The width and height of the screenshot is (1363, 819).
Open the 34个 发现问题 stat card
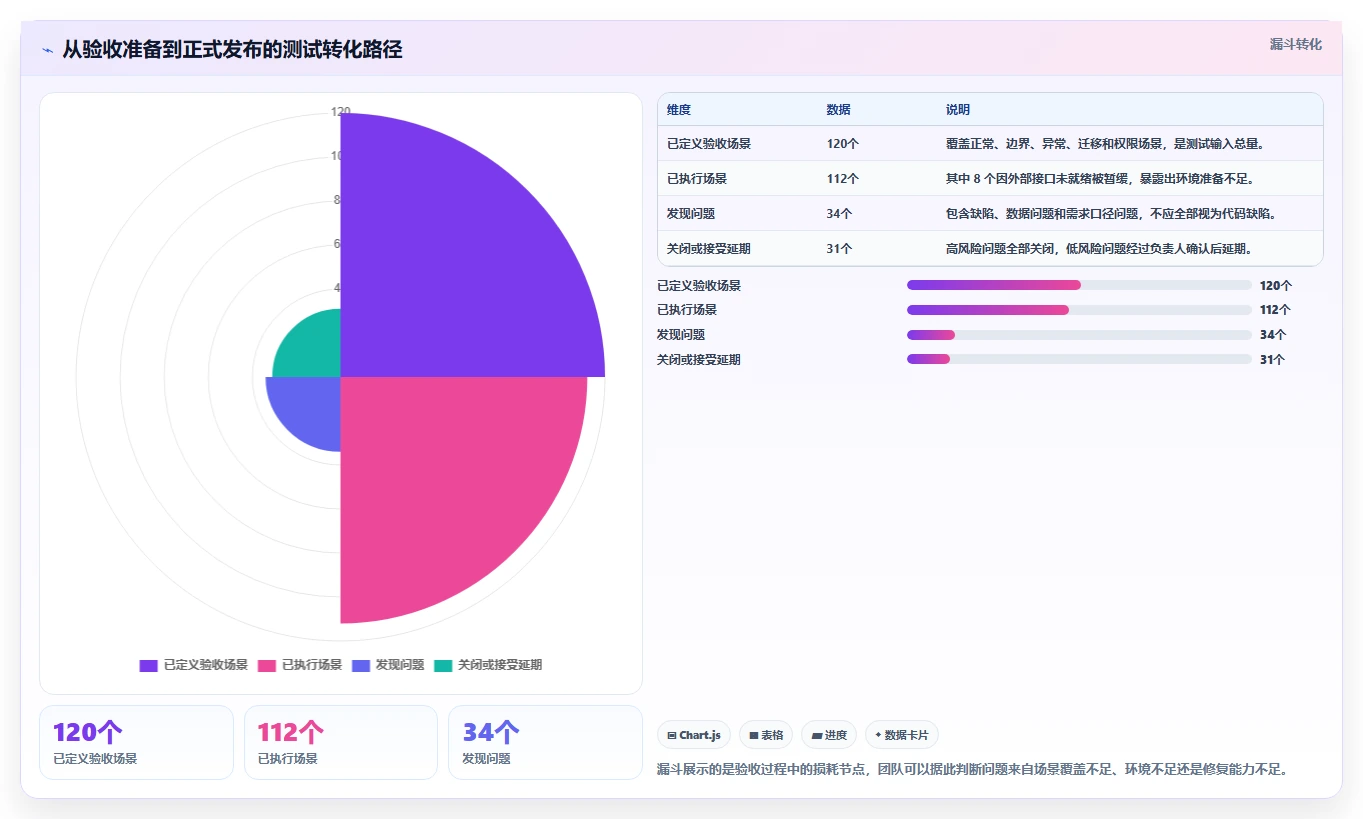point(545,742)
